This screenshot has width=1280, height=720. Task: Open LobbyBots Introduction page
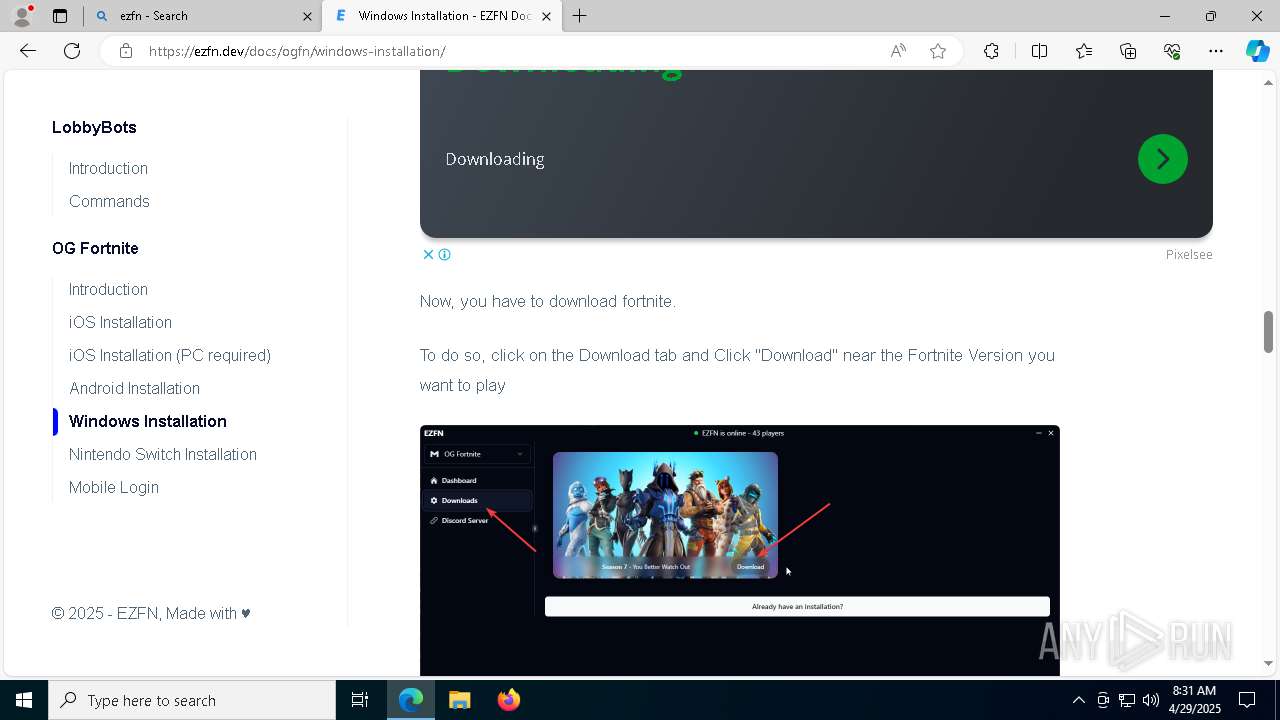click(108, 168)
